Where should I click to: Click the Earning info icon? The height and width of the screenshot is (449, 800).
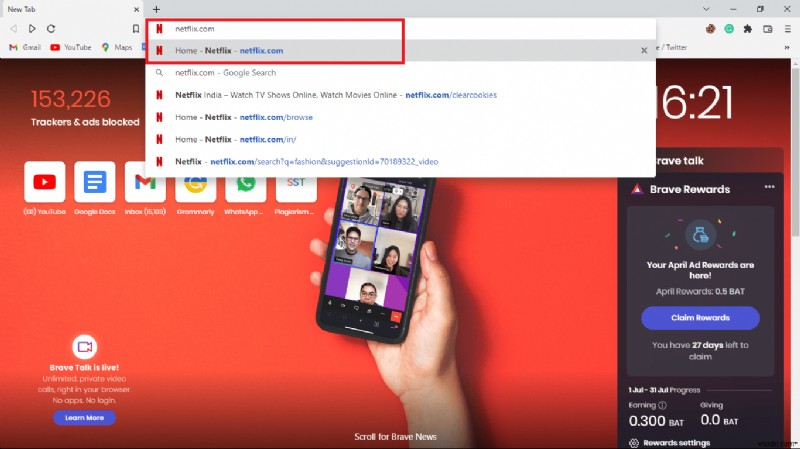pyautogui.click(x=662, y=405)
